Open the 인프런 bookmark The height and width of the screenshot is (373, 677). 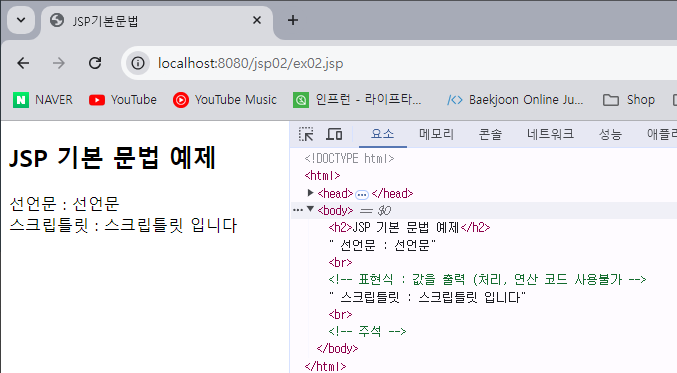(x=357, y=100)
